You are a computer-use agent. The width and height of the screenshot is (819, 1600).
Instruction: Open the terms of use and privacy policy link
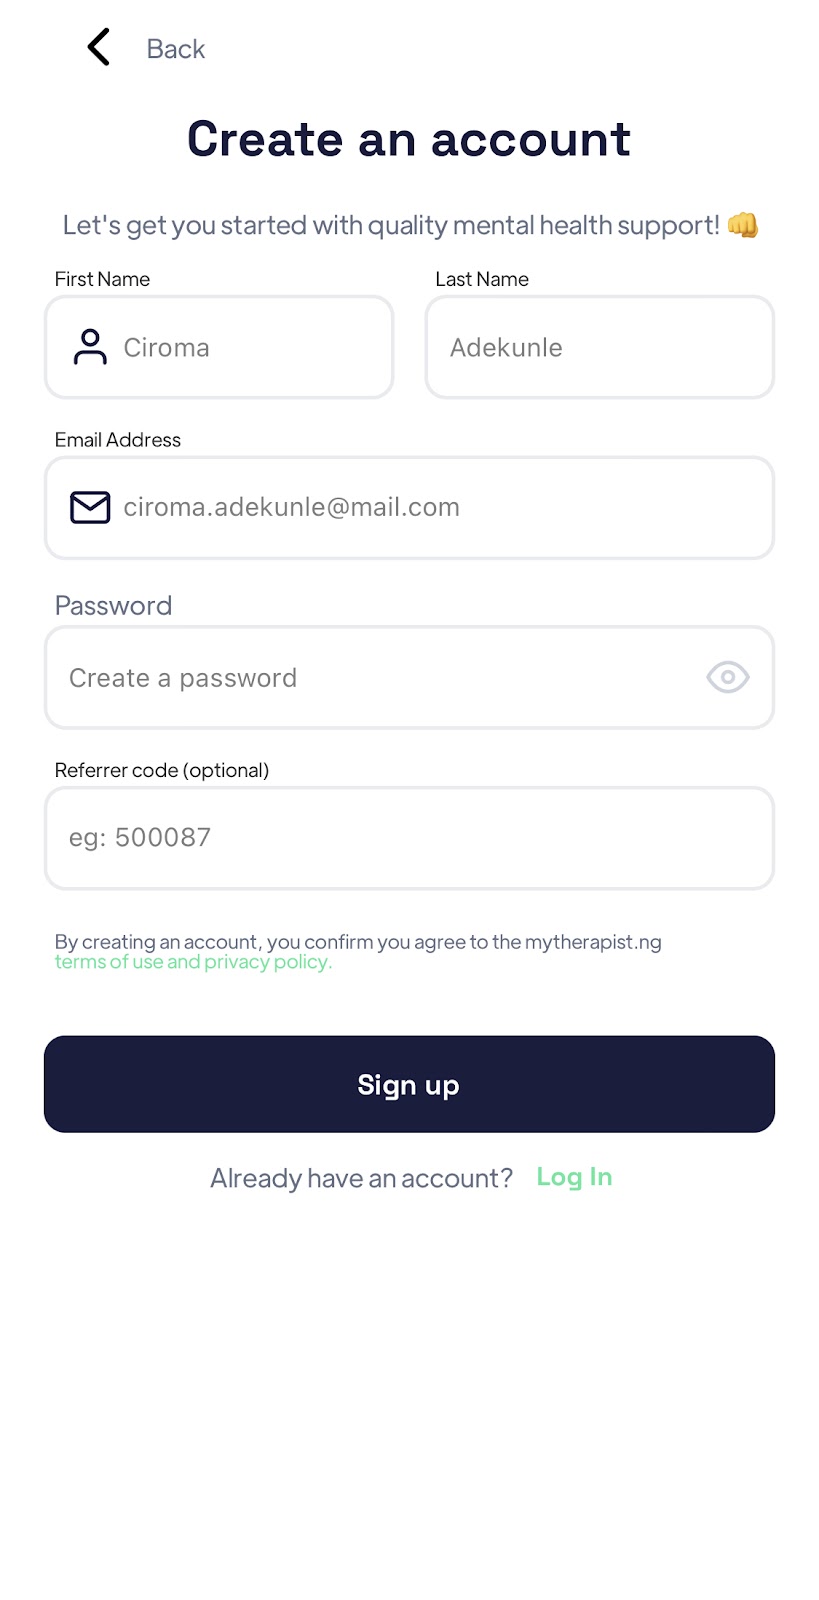click(x=193, y=962)
